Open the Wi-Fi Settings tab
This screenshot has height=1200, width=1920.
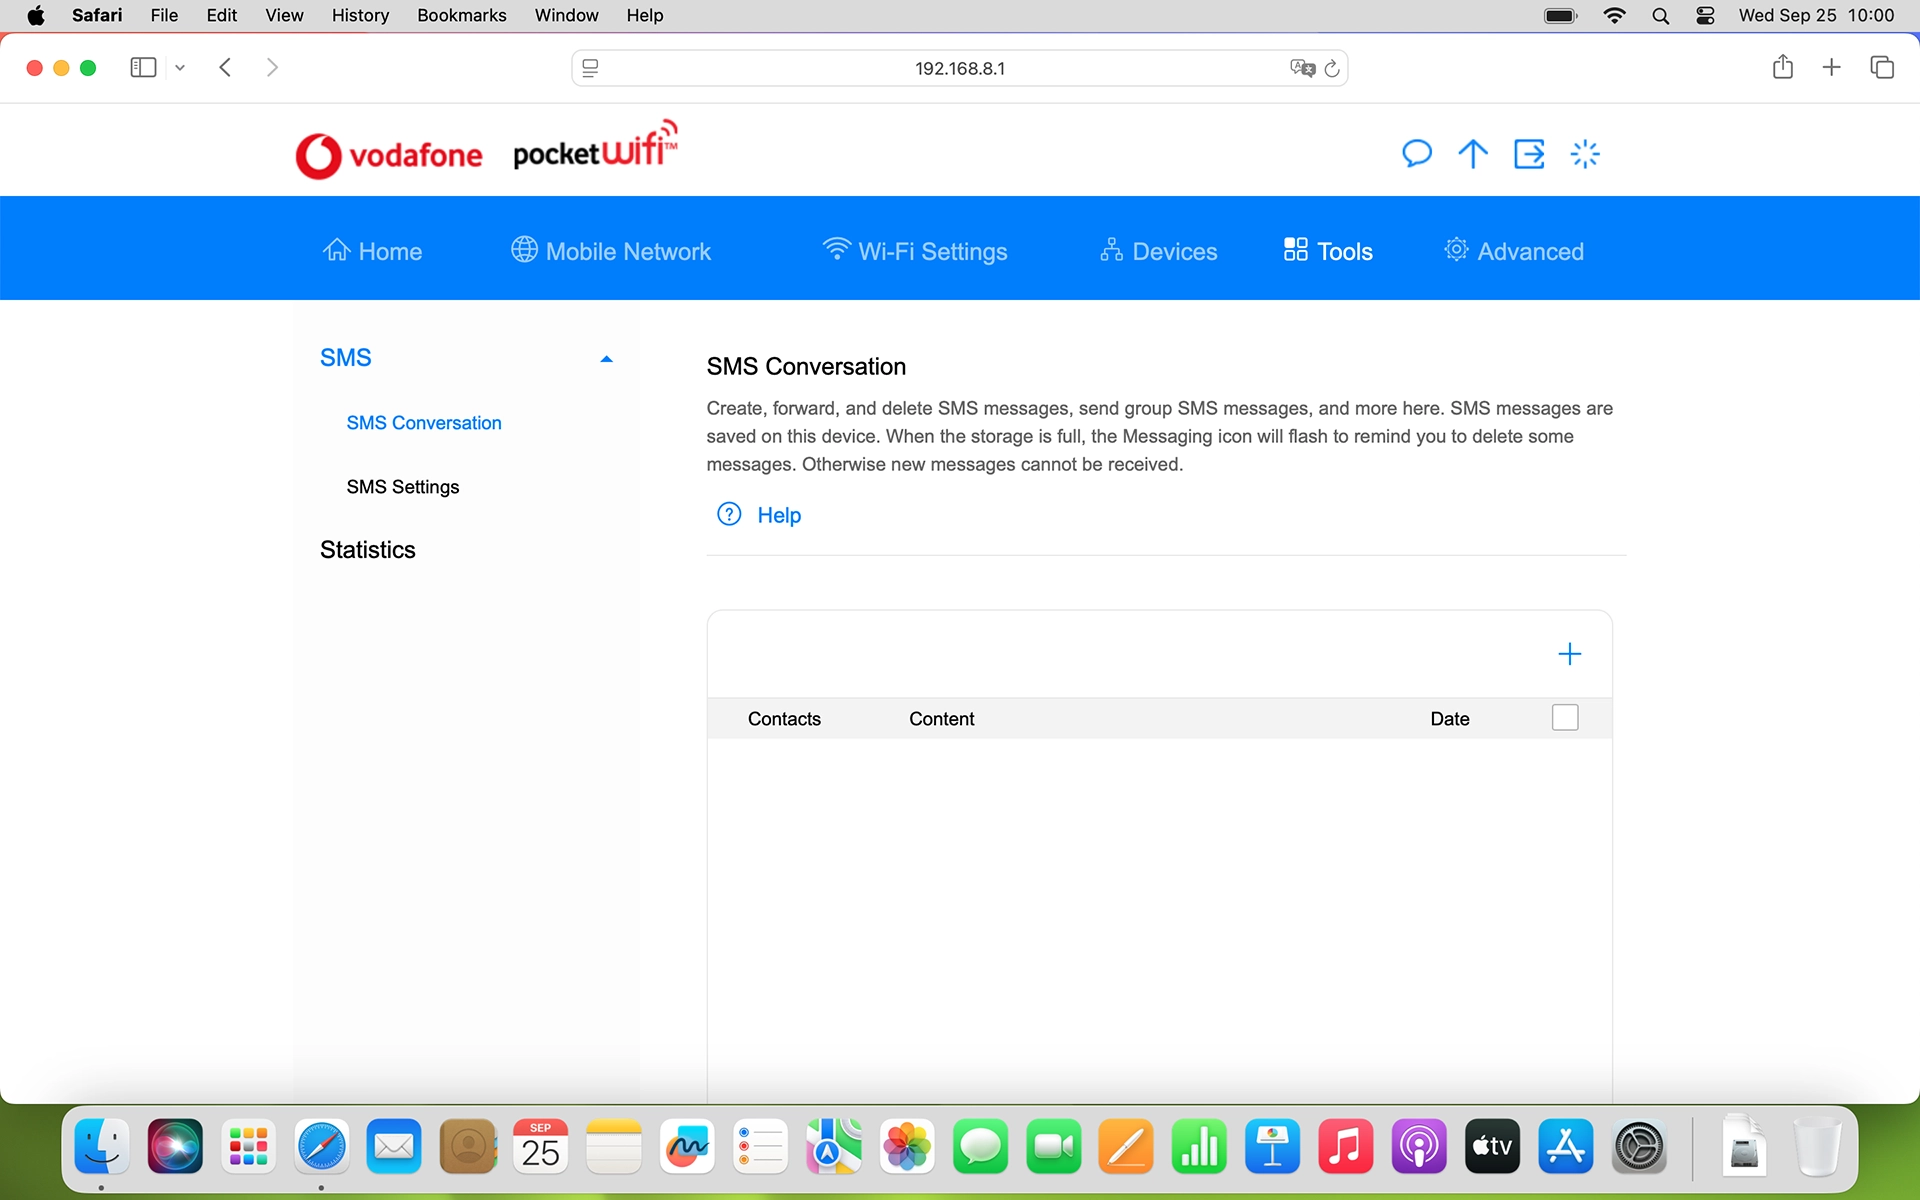click(914, 251)
